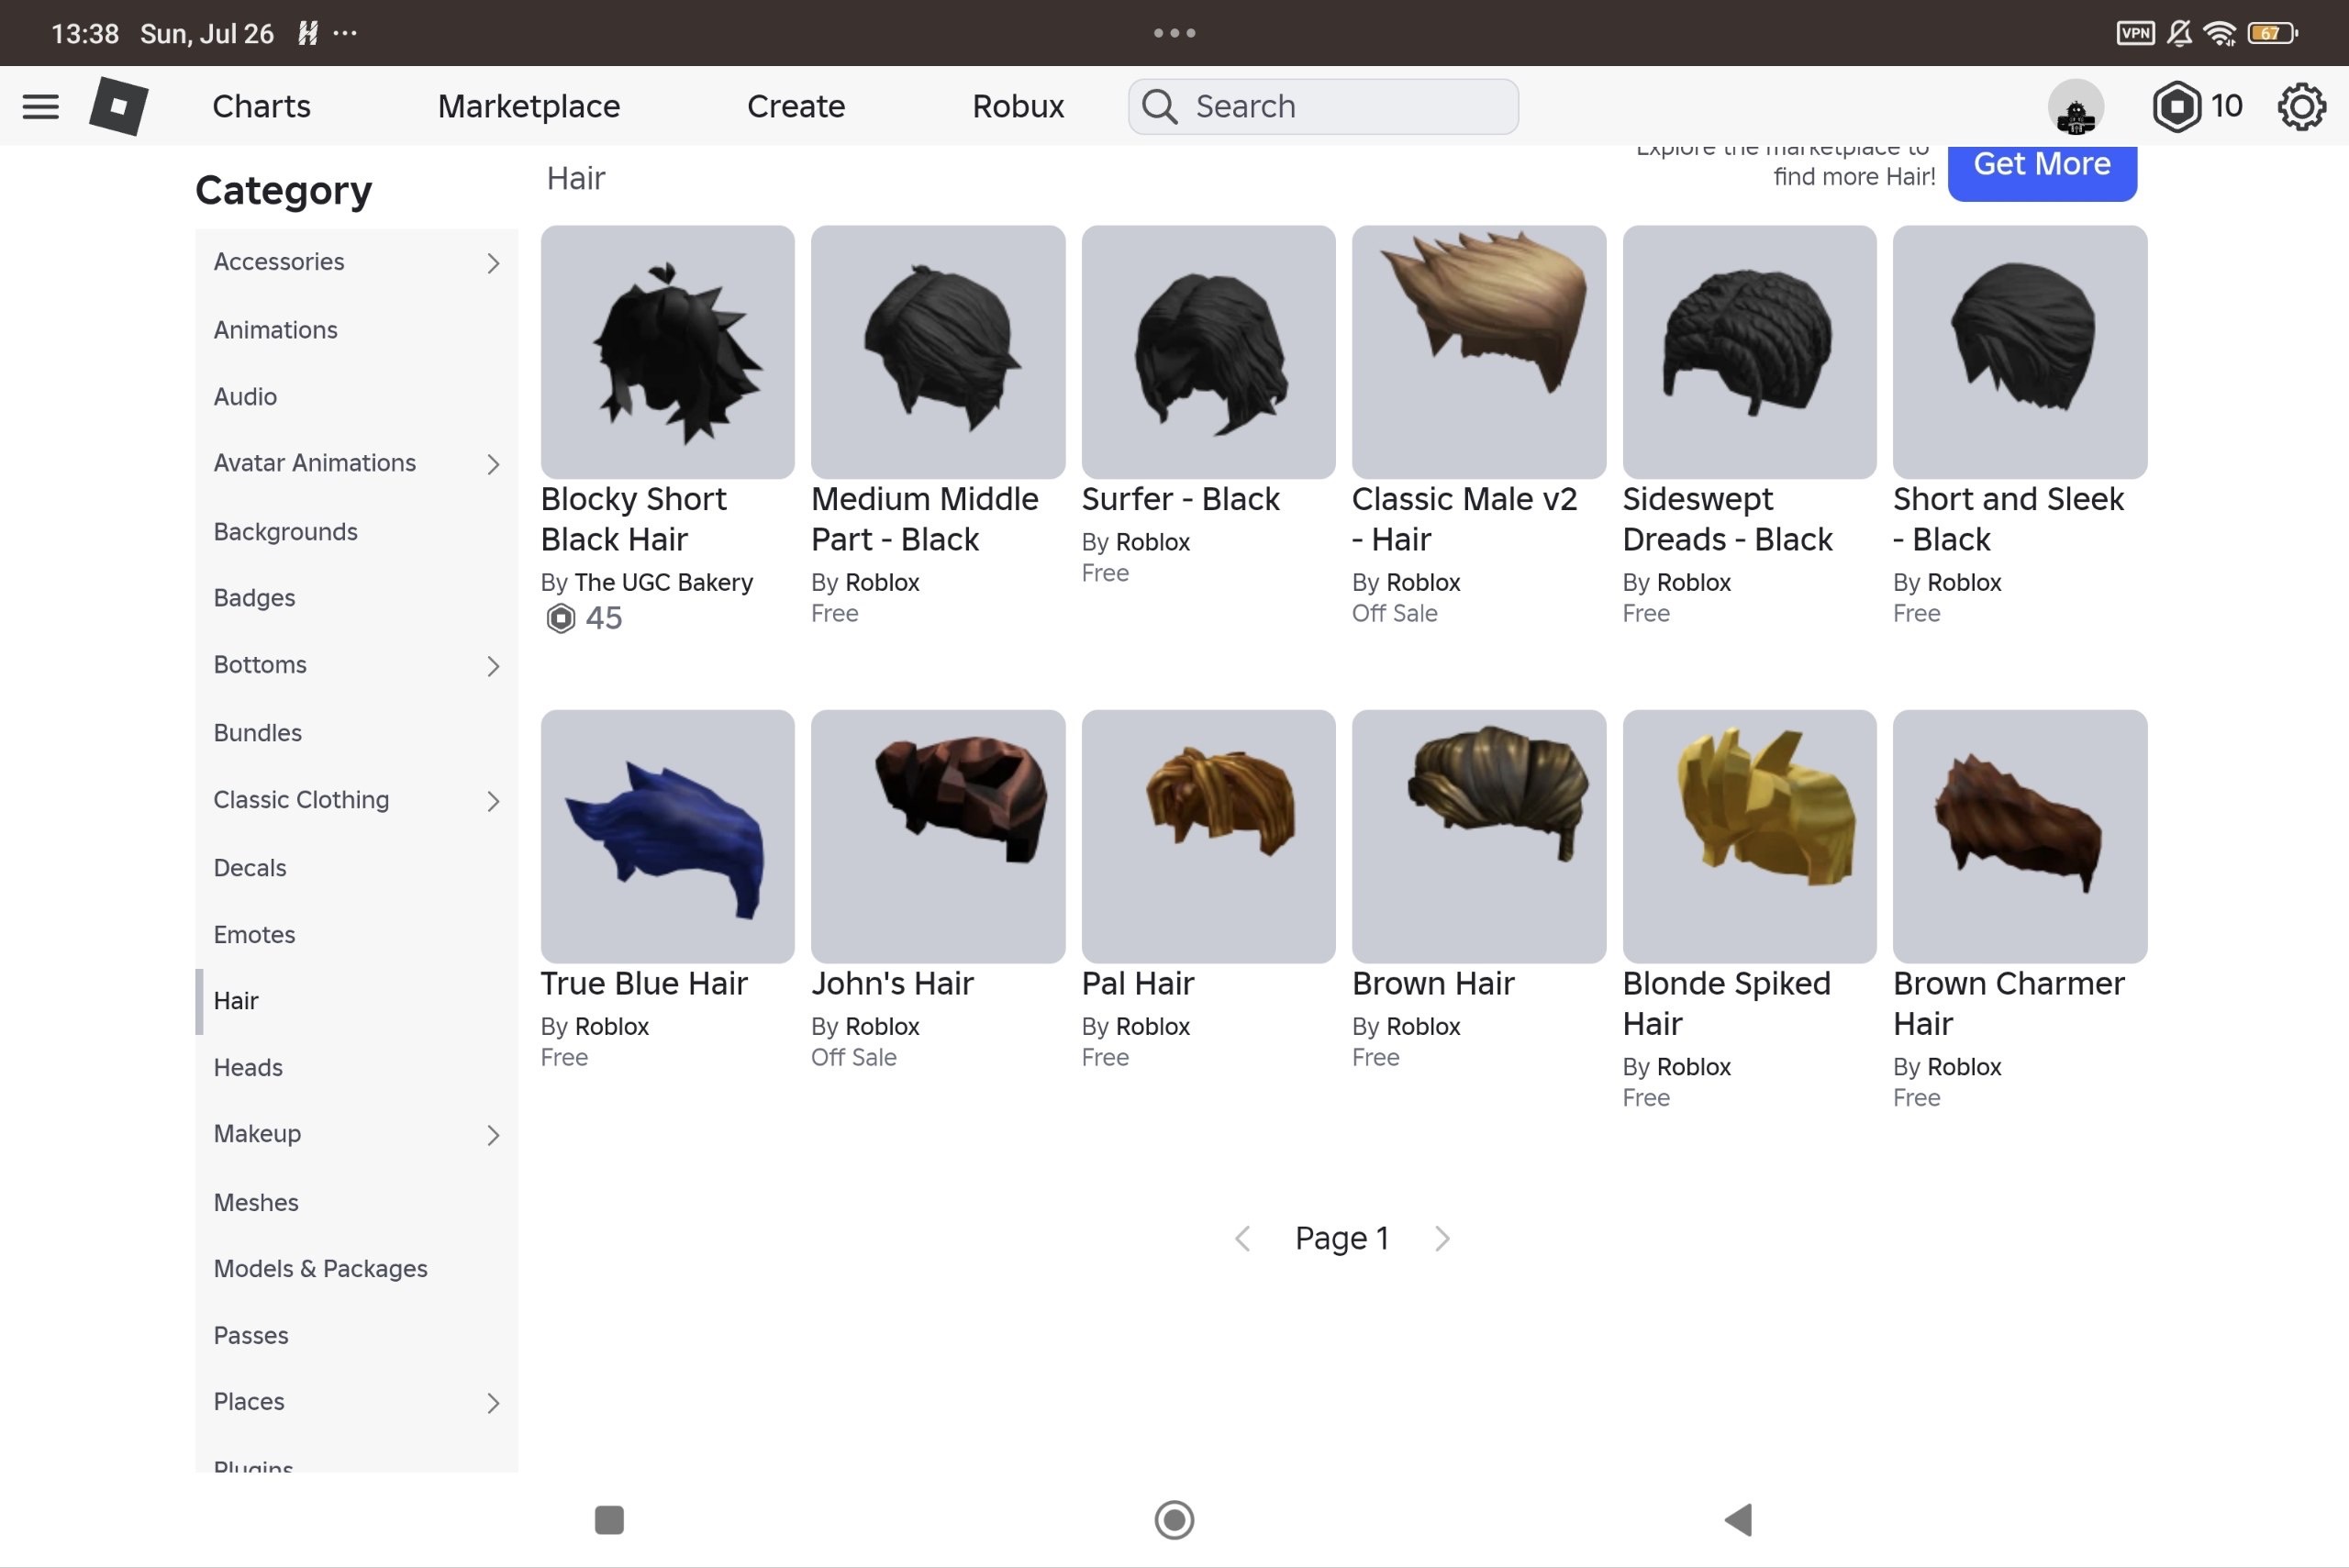
Task: Open Blocky Short Black Hair title
Action: coord(634,519)
